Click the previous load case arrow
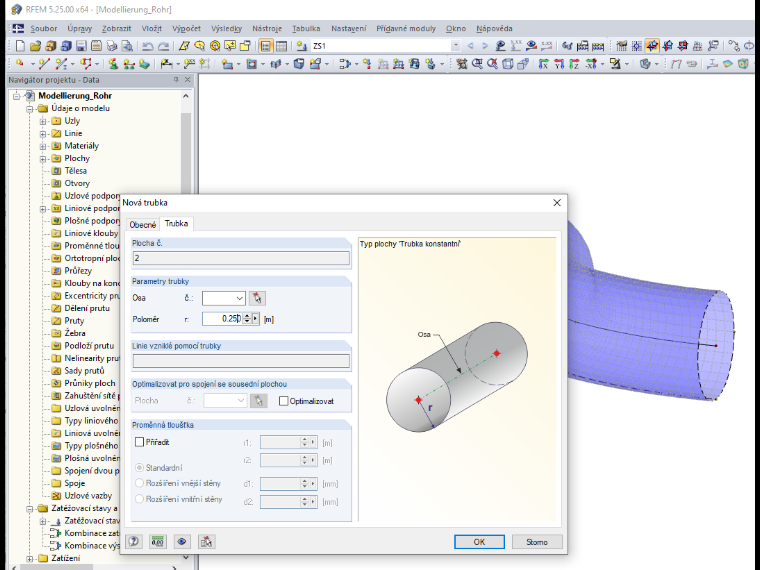 [x=470, y=46]
